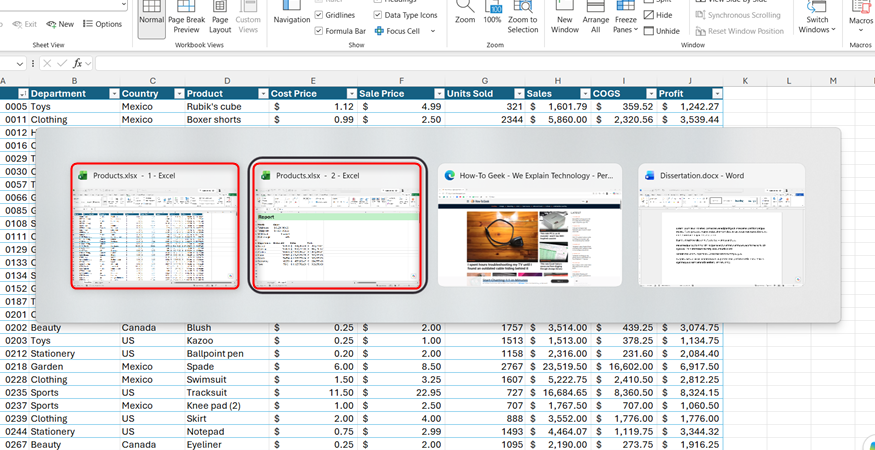Switch to How-To Geek Edge window
875x450 pixels.
[x=530, y=225]
